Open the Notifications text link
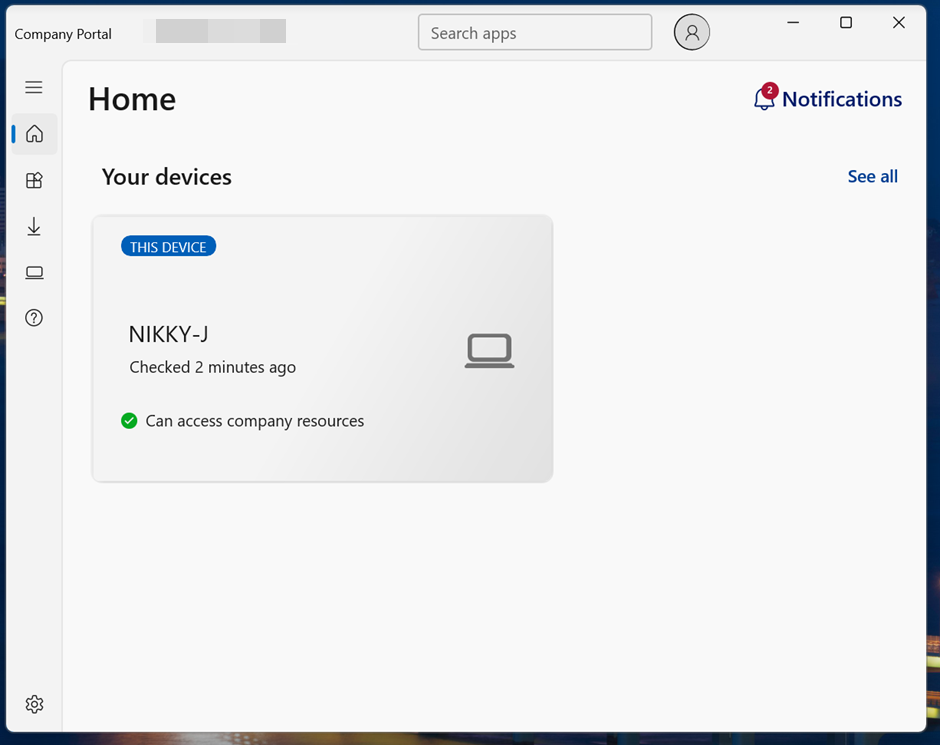This screenshot has height=745, width=940. 841,99
